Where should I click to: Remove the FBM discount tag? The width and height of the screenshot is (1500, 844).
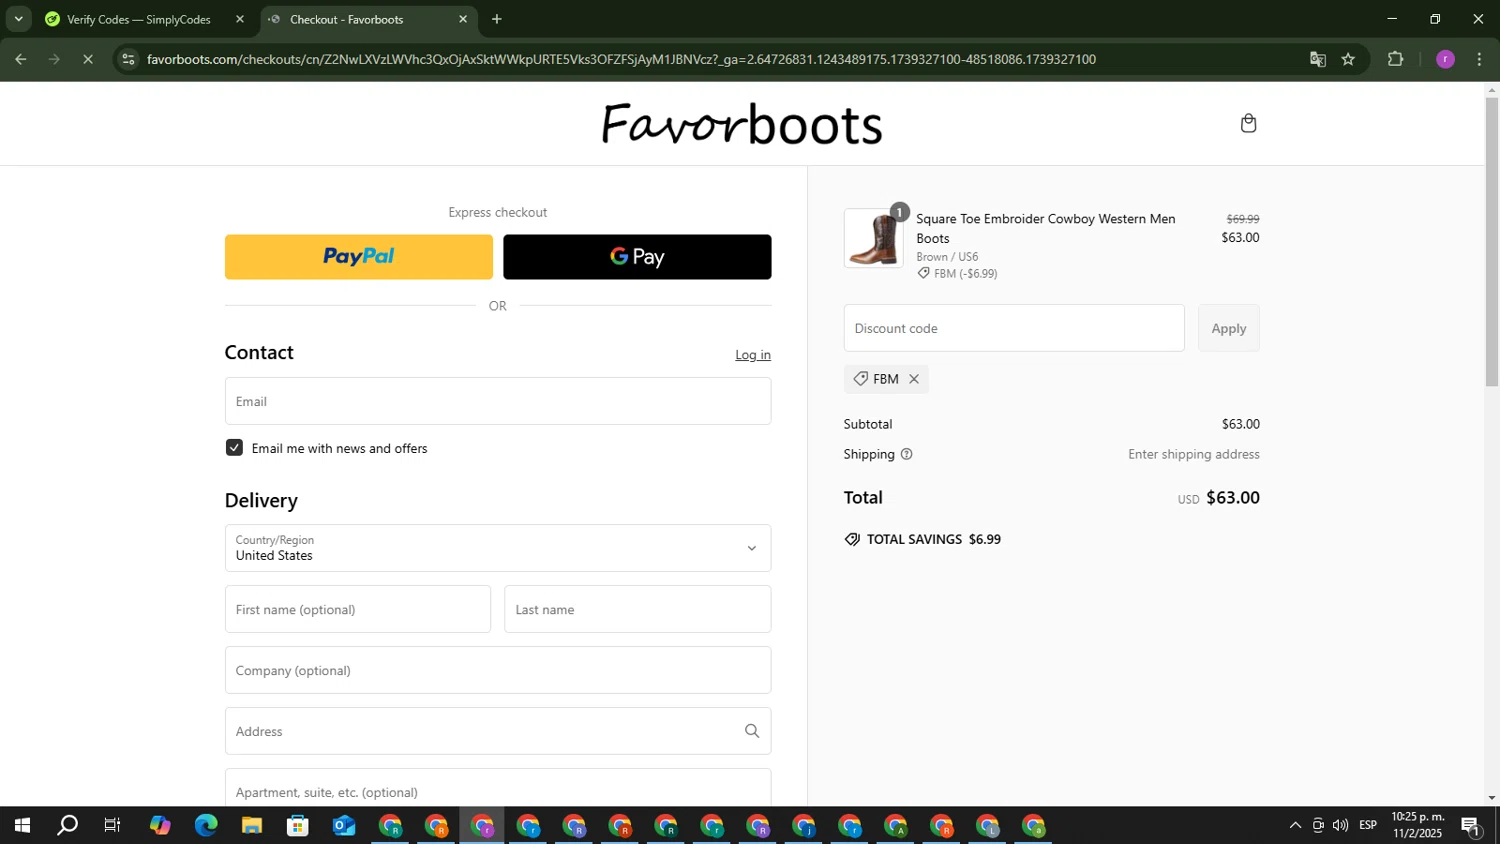pyautogui.click(x=914, y=379)
